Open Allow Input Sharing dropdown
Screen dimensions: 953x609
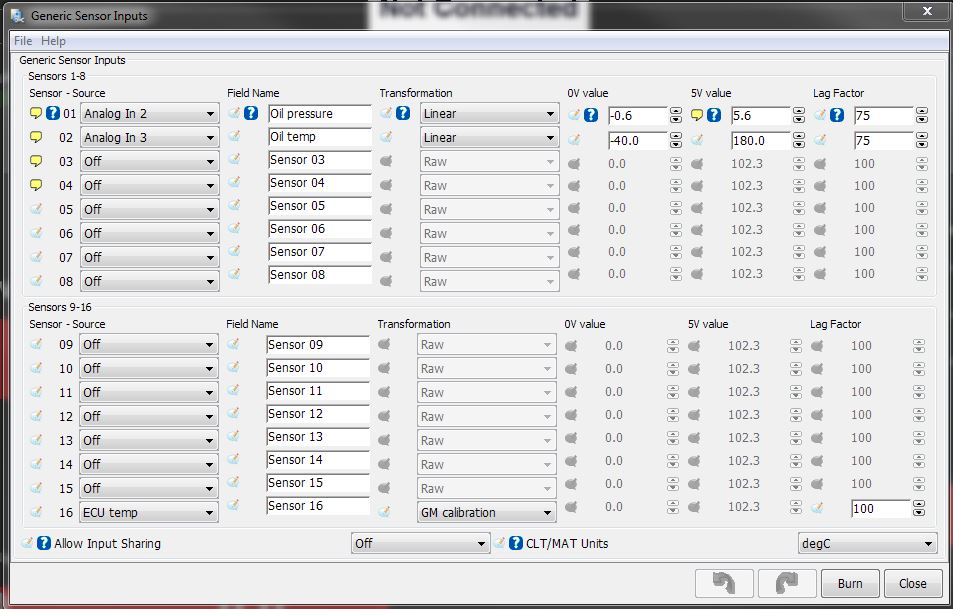(x=421, y=543)
